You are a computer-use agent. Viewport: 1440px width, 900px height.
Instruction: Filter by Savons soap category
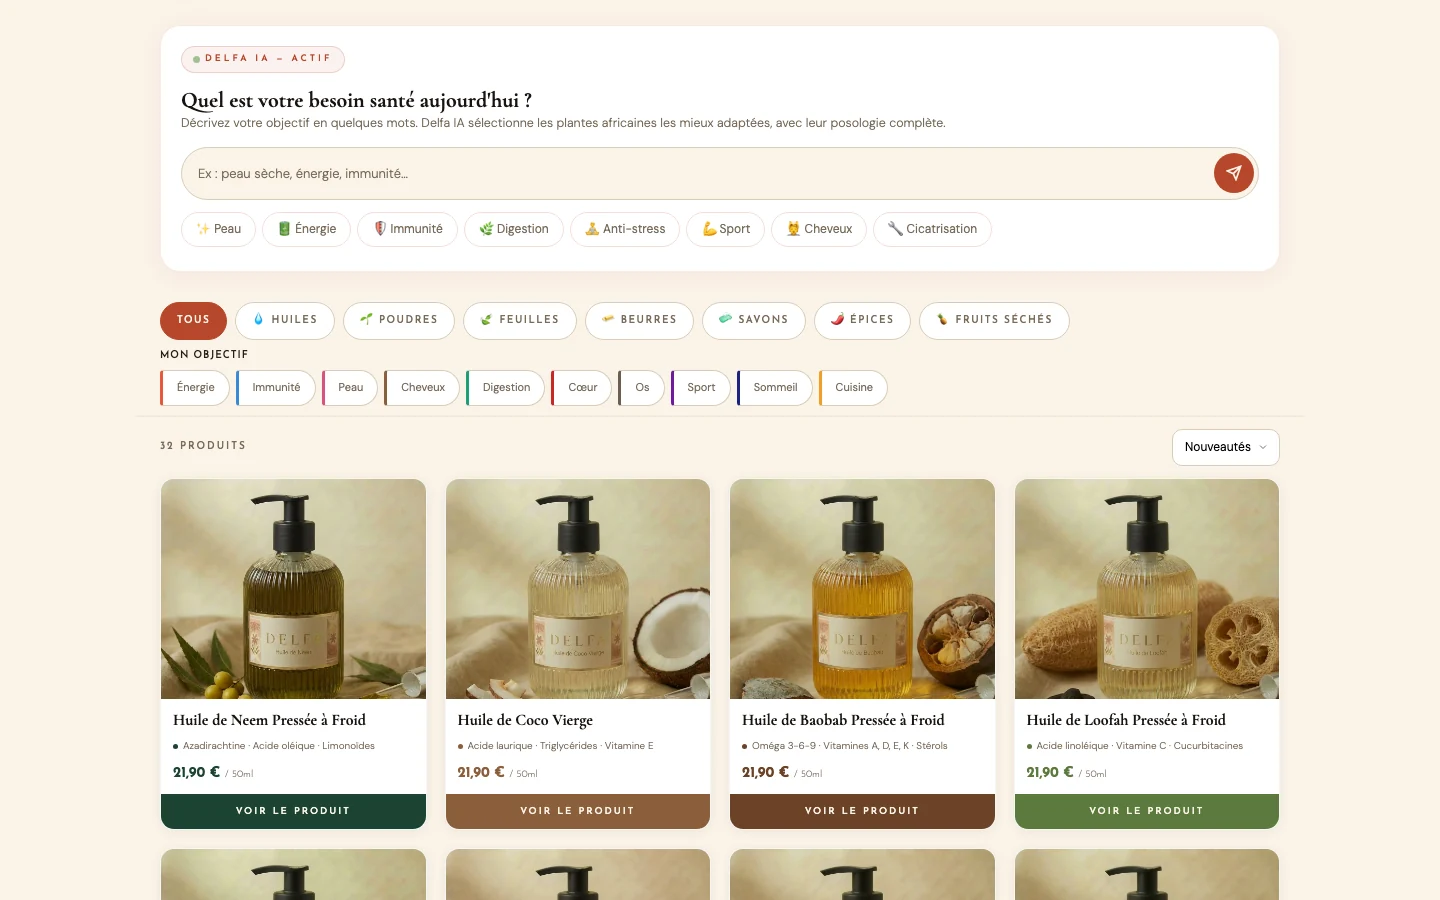[754, 320]
